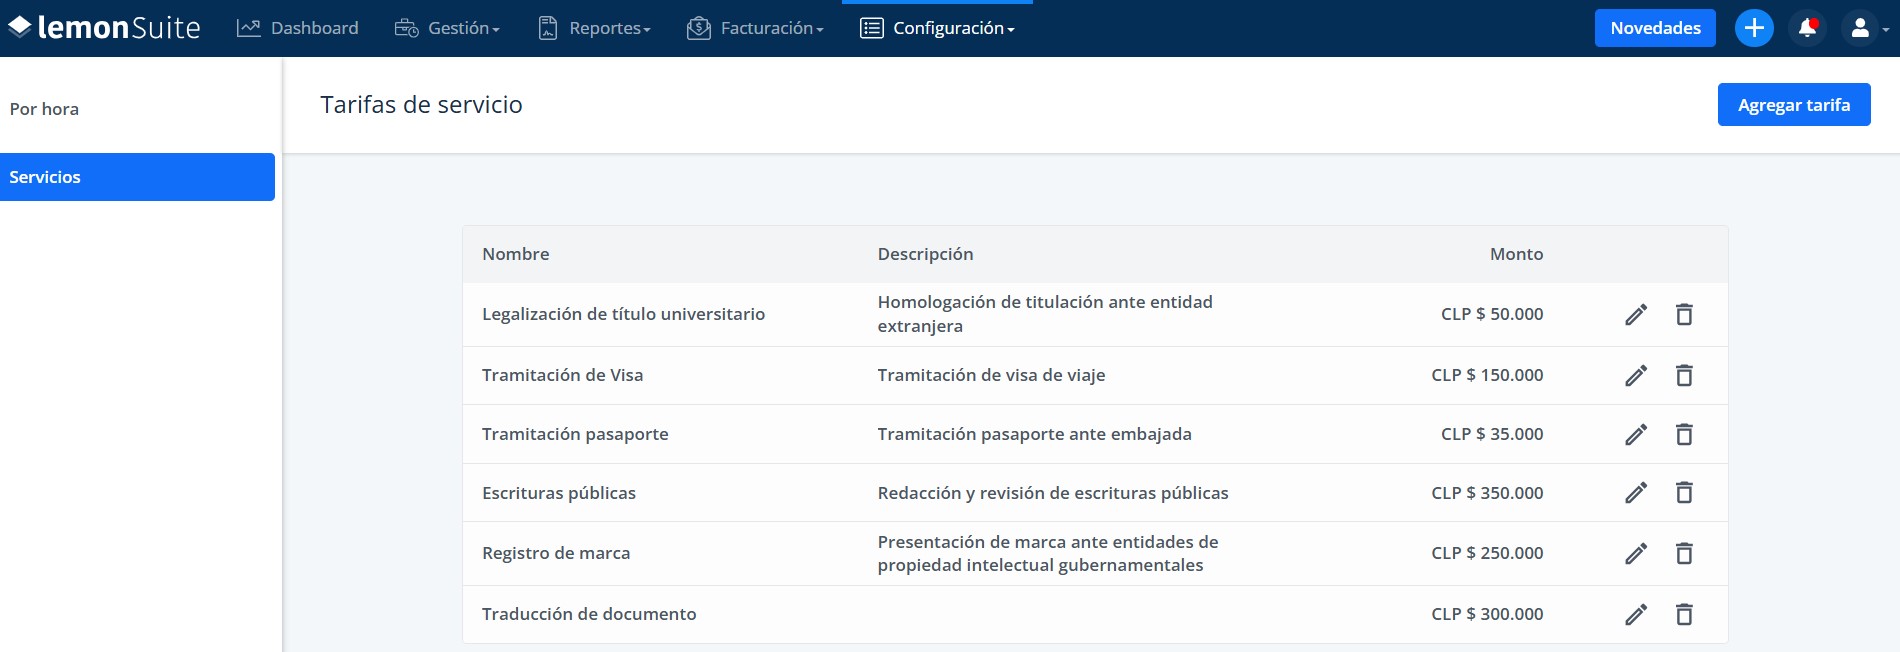Viewport: 1900px width, 652px height.
Task: Edit the Tramitación de Visa tariff
Action: coord(1636,375)
